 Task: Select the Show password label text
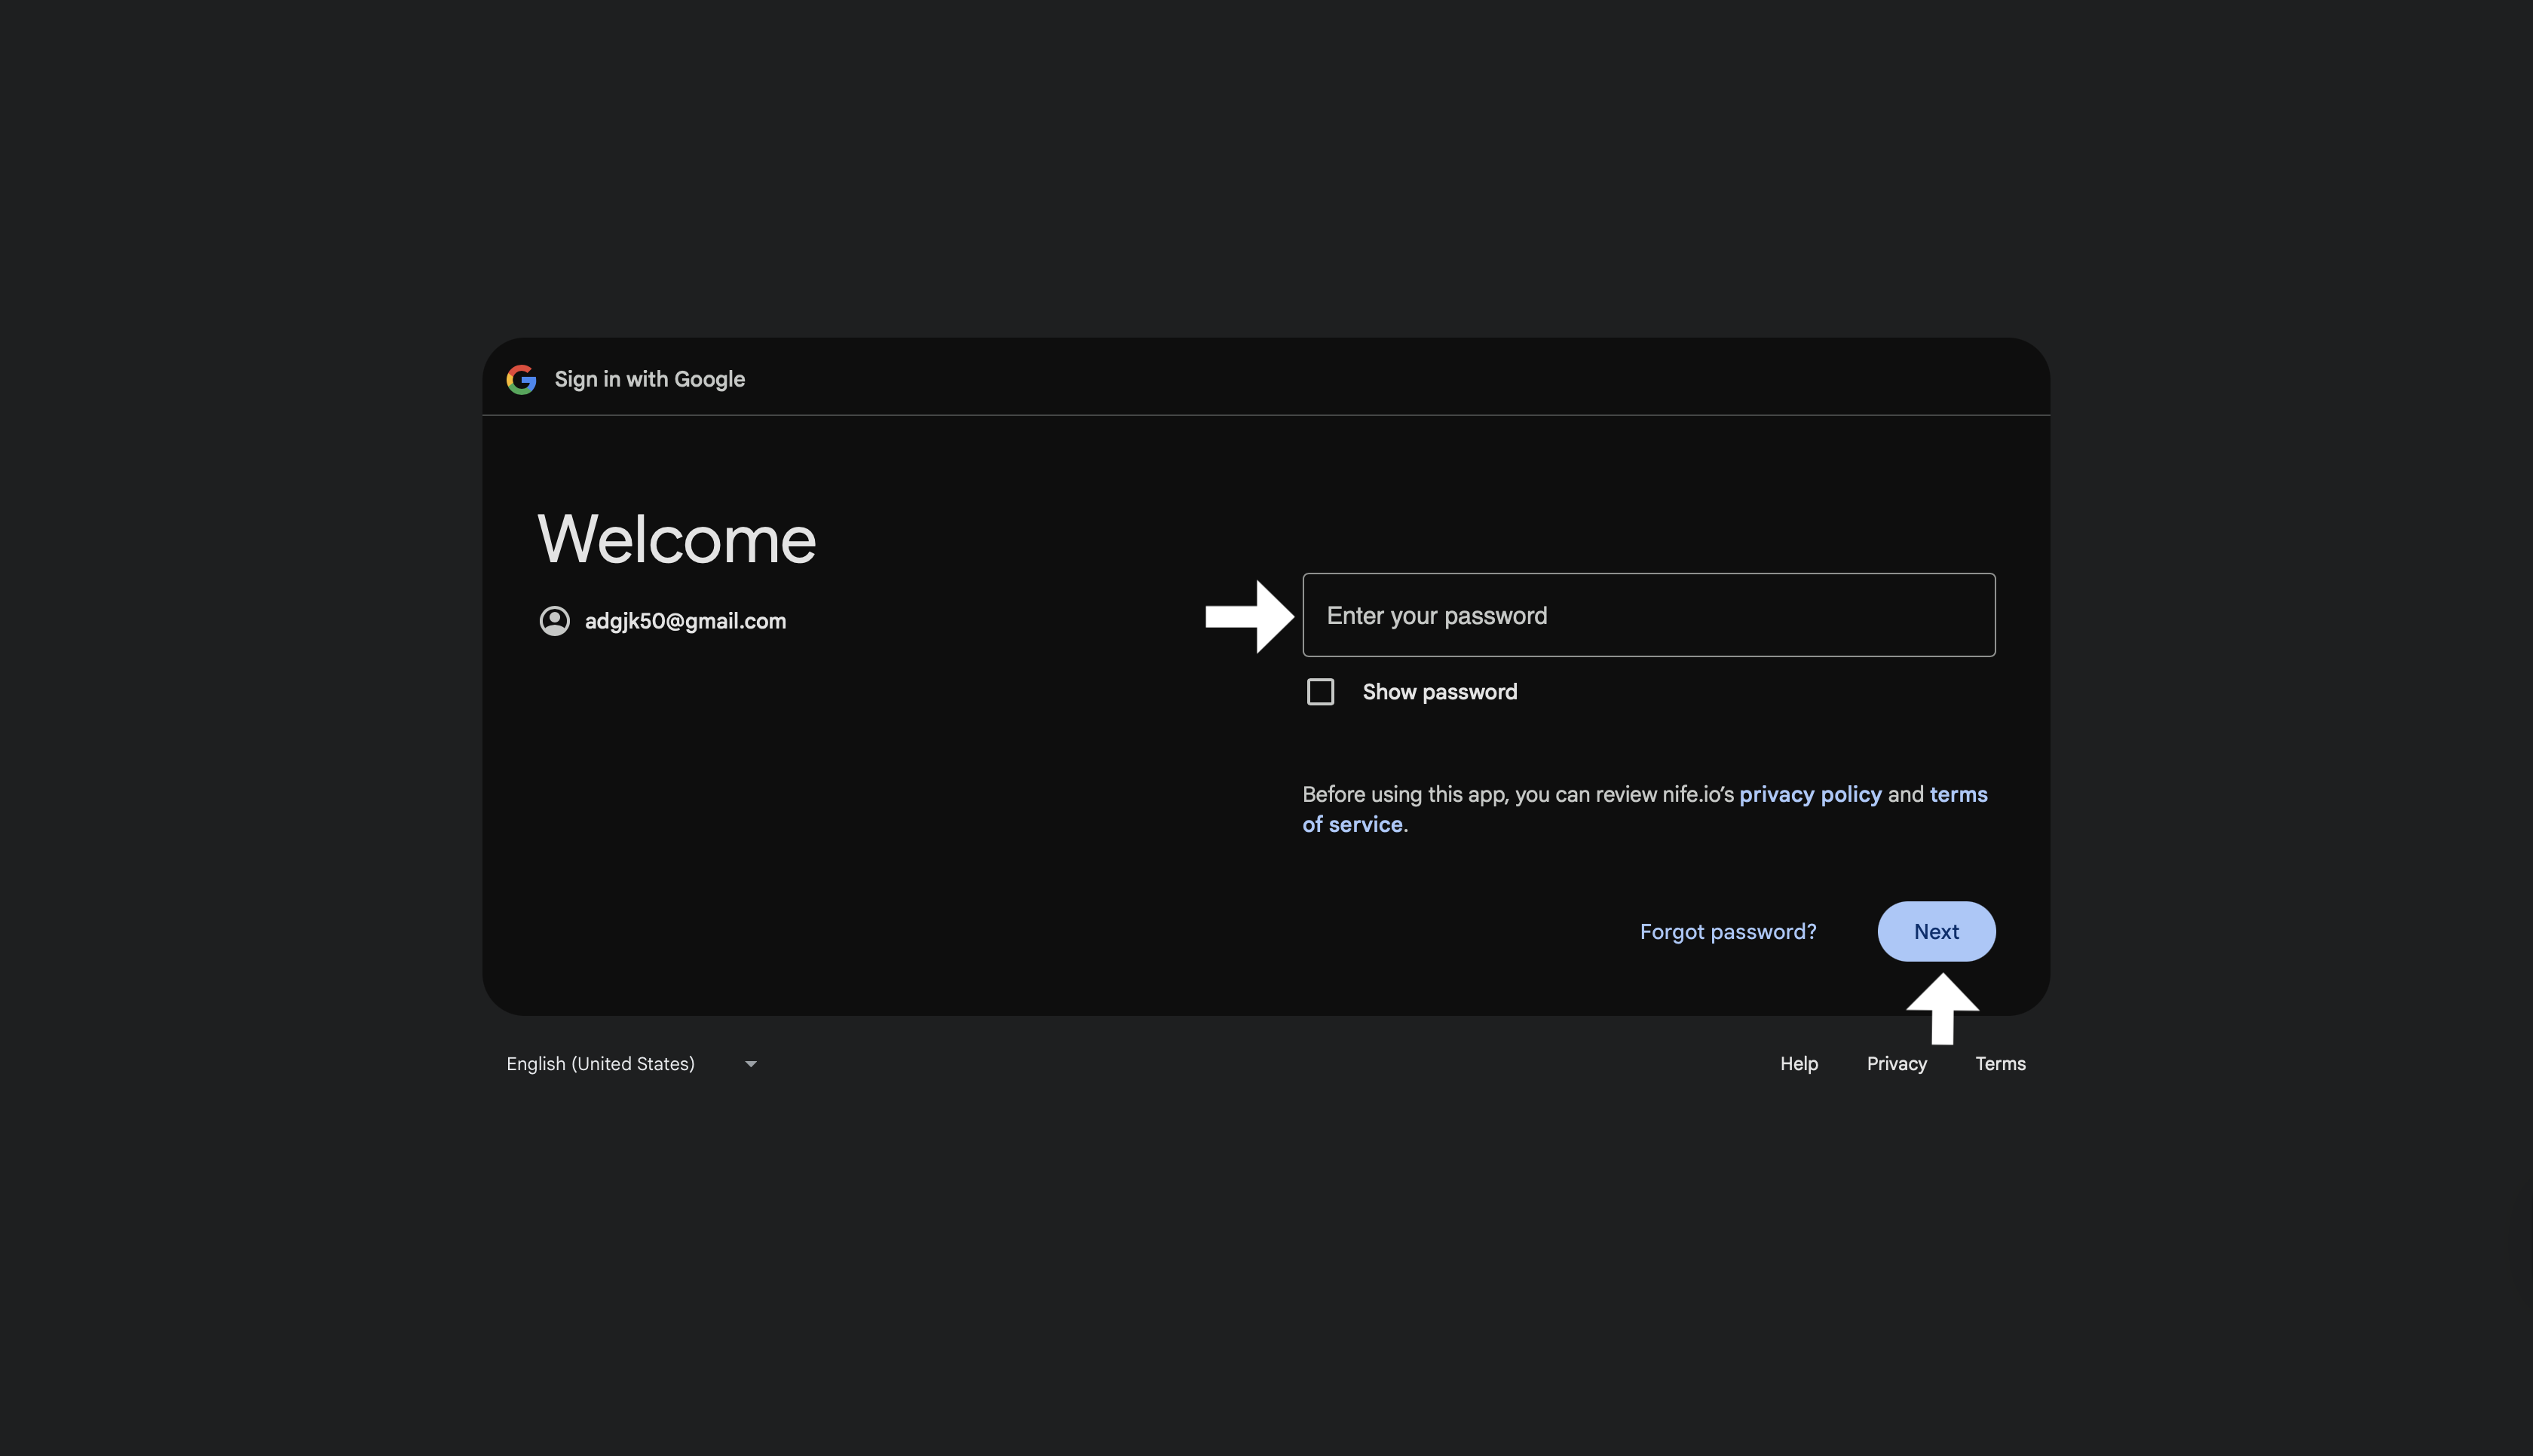[1439, 691]
